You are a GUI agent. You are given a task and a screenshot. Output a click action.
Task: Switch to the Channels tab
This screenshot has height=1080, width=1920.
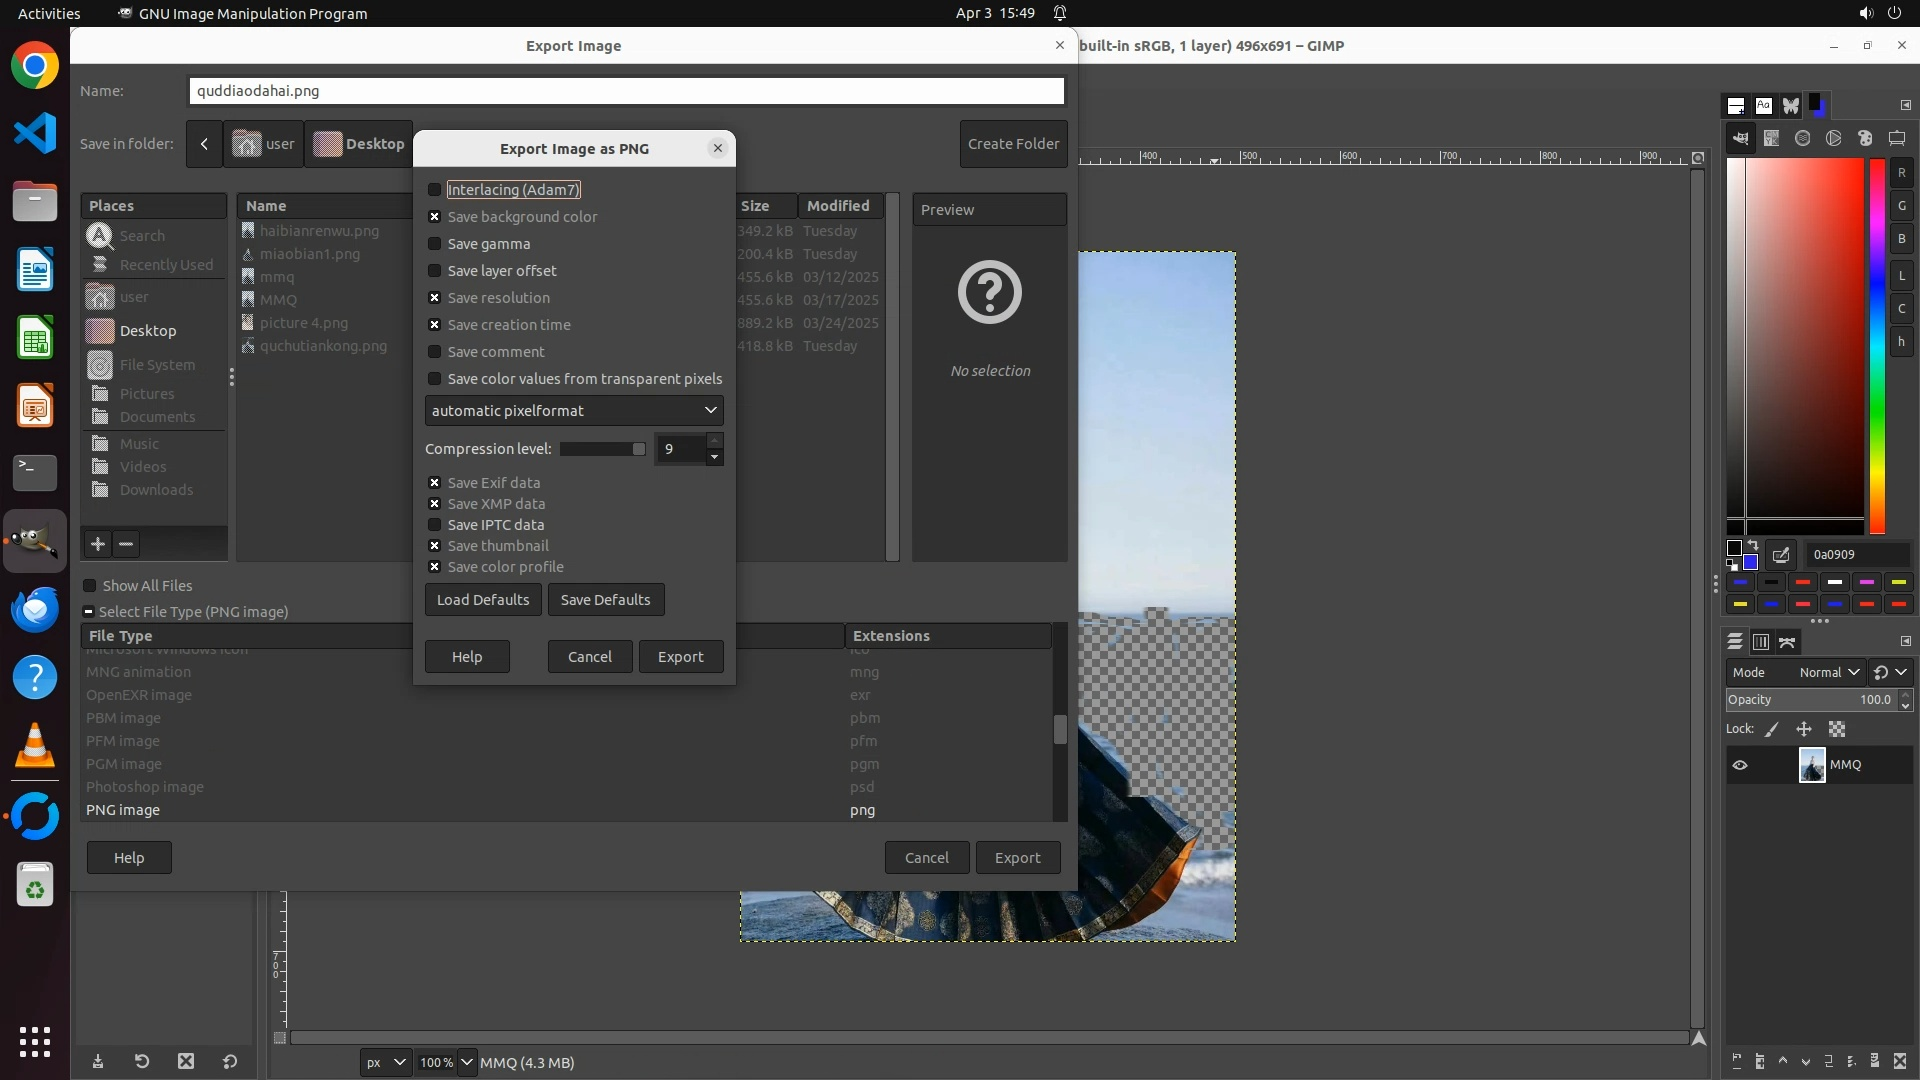coord(1761,642)
